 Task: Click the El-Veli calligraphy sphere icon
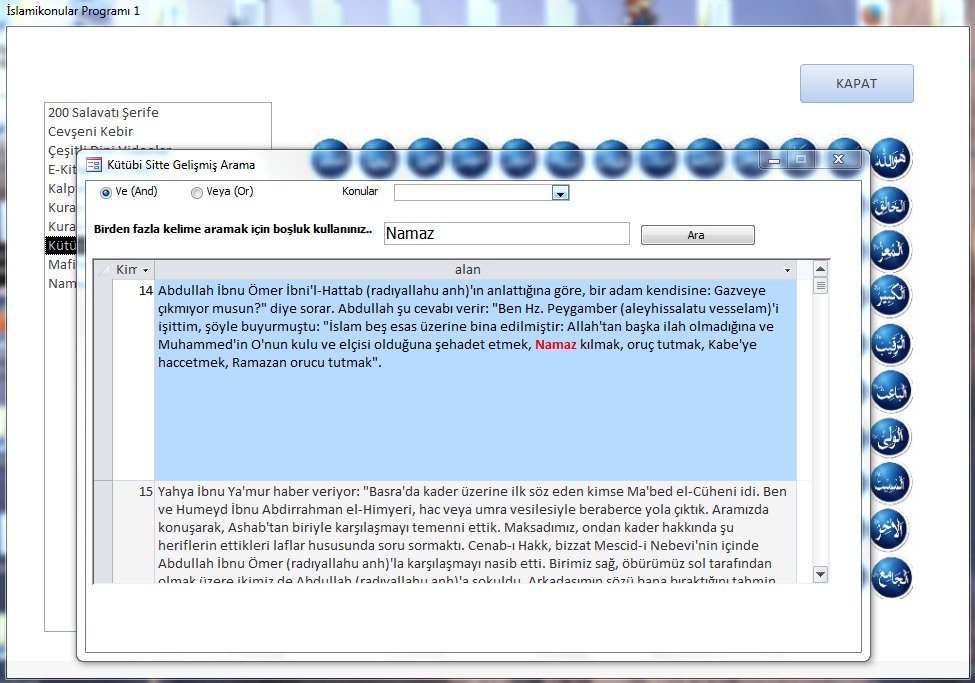890,437
